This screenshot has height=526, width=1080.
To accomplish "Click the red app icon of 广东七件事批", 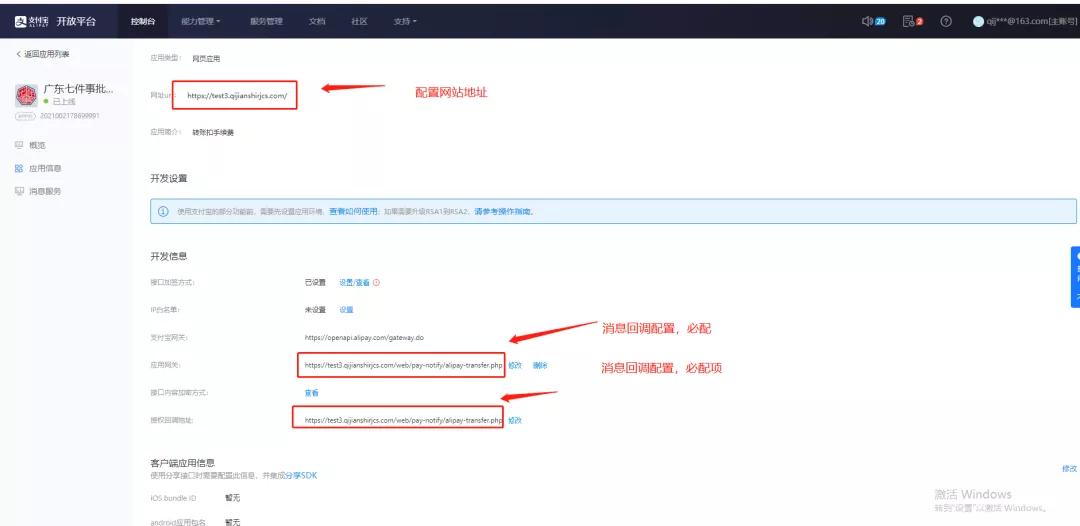I will coord(26,96).
